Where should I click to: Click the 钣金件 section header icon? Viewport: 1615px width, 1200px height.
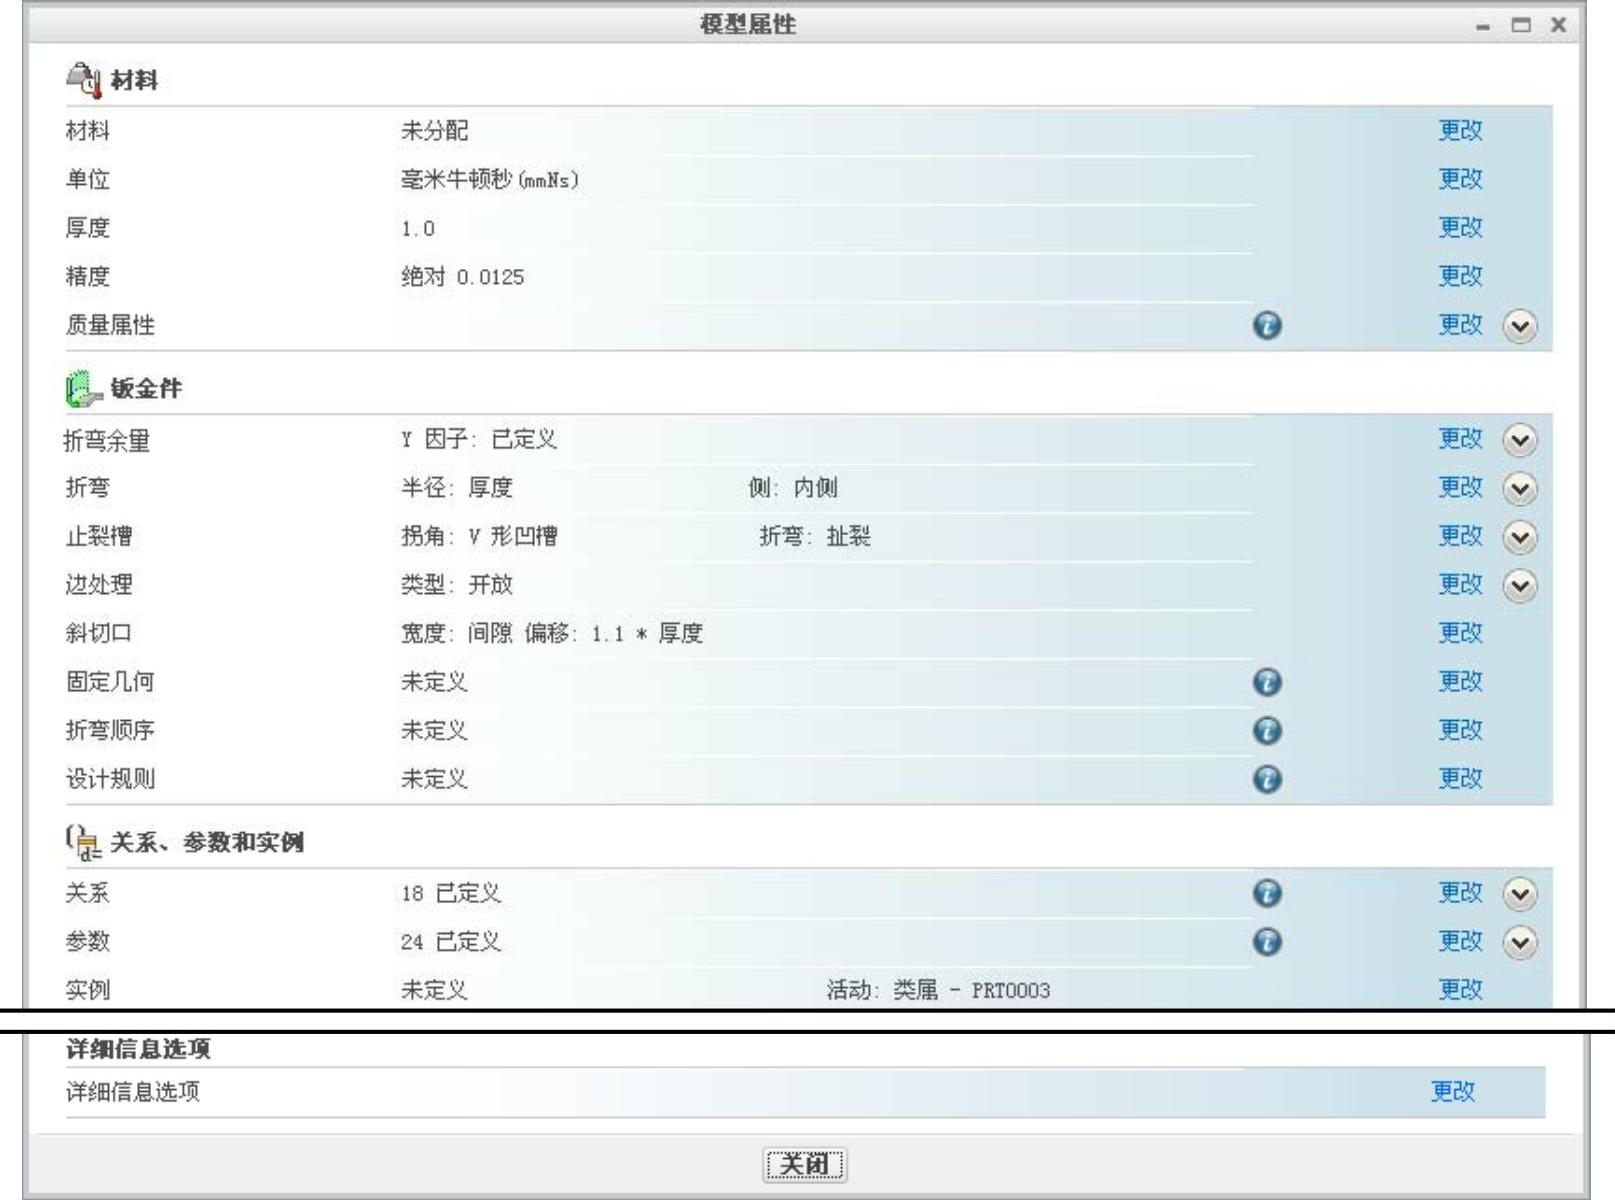click(84, 389)
